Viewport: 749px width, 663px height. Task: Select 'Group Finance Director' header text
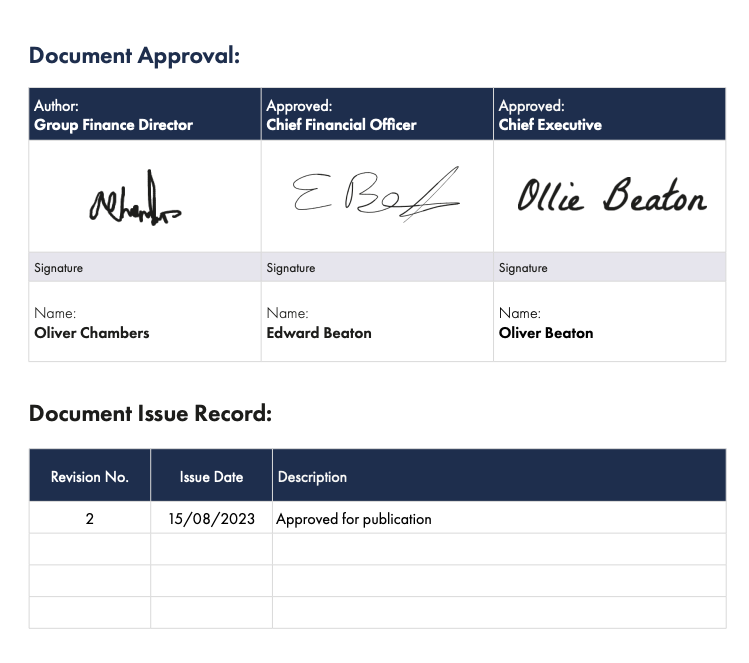(113, 125)
